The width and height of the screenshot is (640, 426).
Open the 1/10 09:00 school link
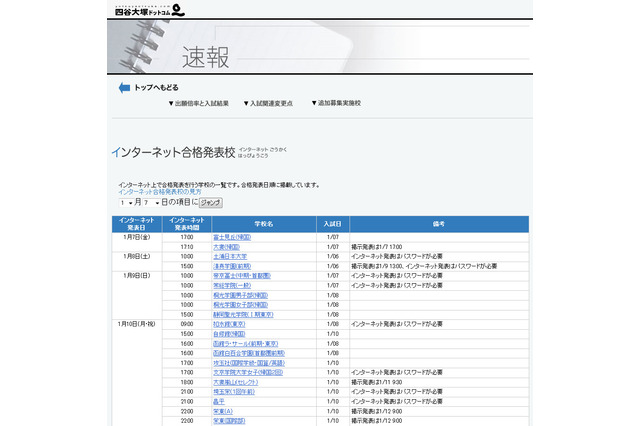(x=229, y=324)
